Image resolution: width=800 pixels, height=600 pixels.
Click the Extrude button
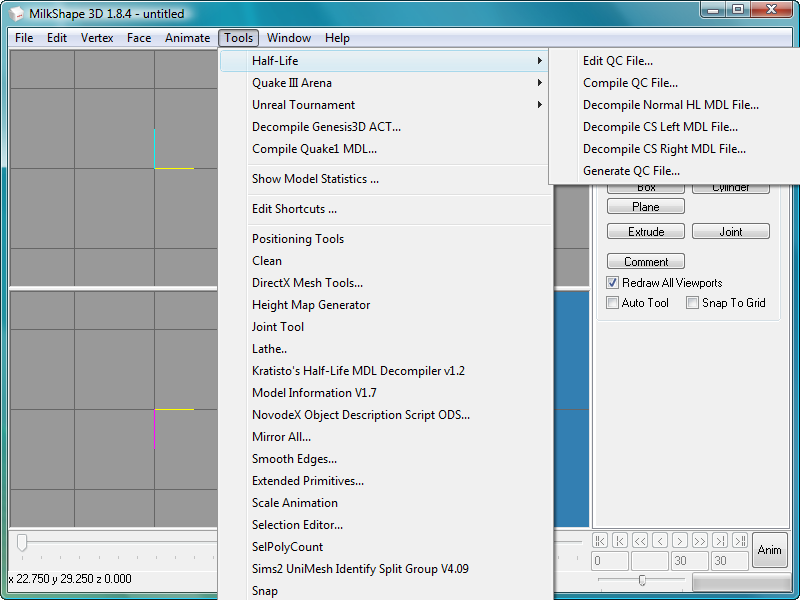pyautogui.click(x=646, y=232)
